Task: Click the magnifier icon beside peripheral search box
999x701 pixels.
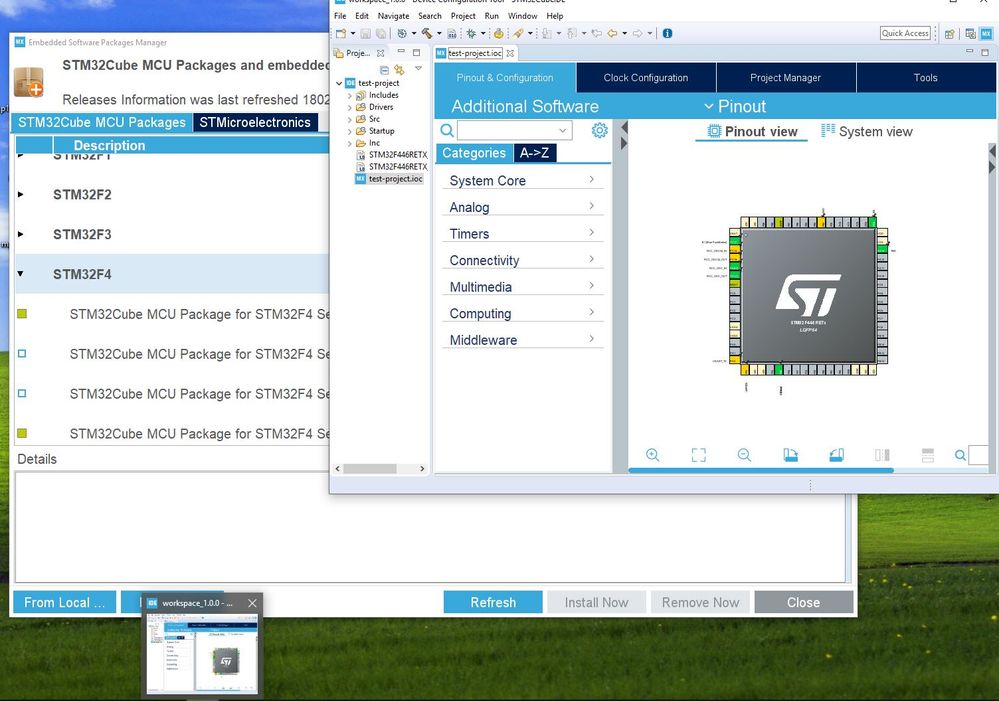Action: 447,130
